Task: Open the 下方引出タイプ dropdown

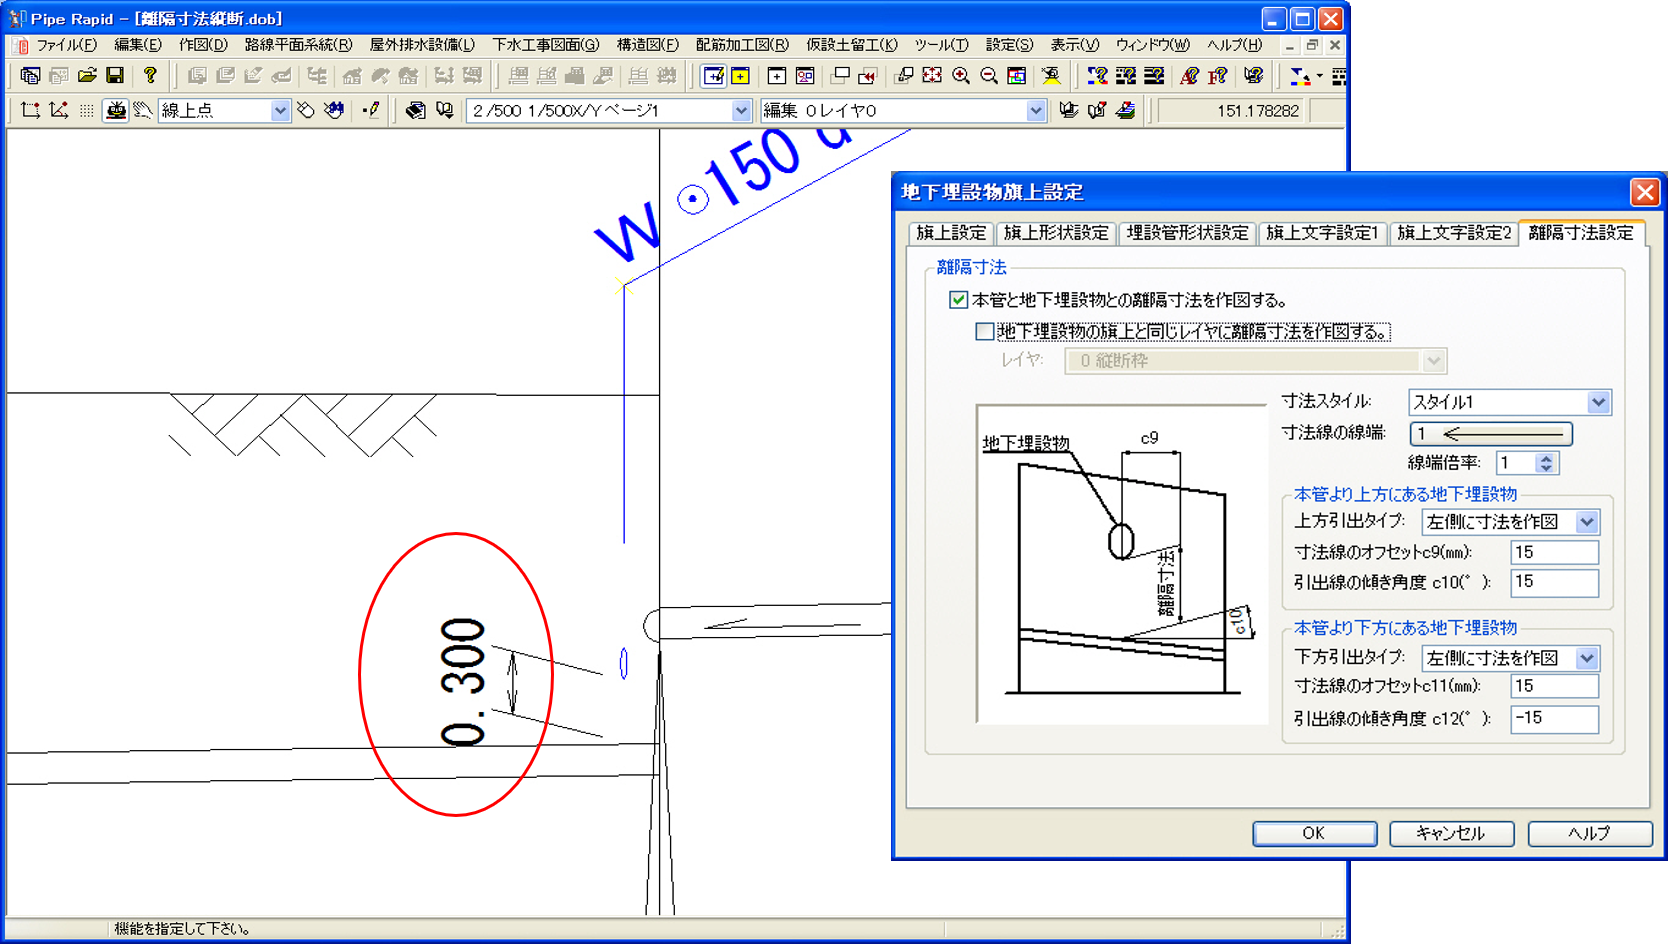Action: 1586,658
